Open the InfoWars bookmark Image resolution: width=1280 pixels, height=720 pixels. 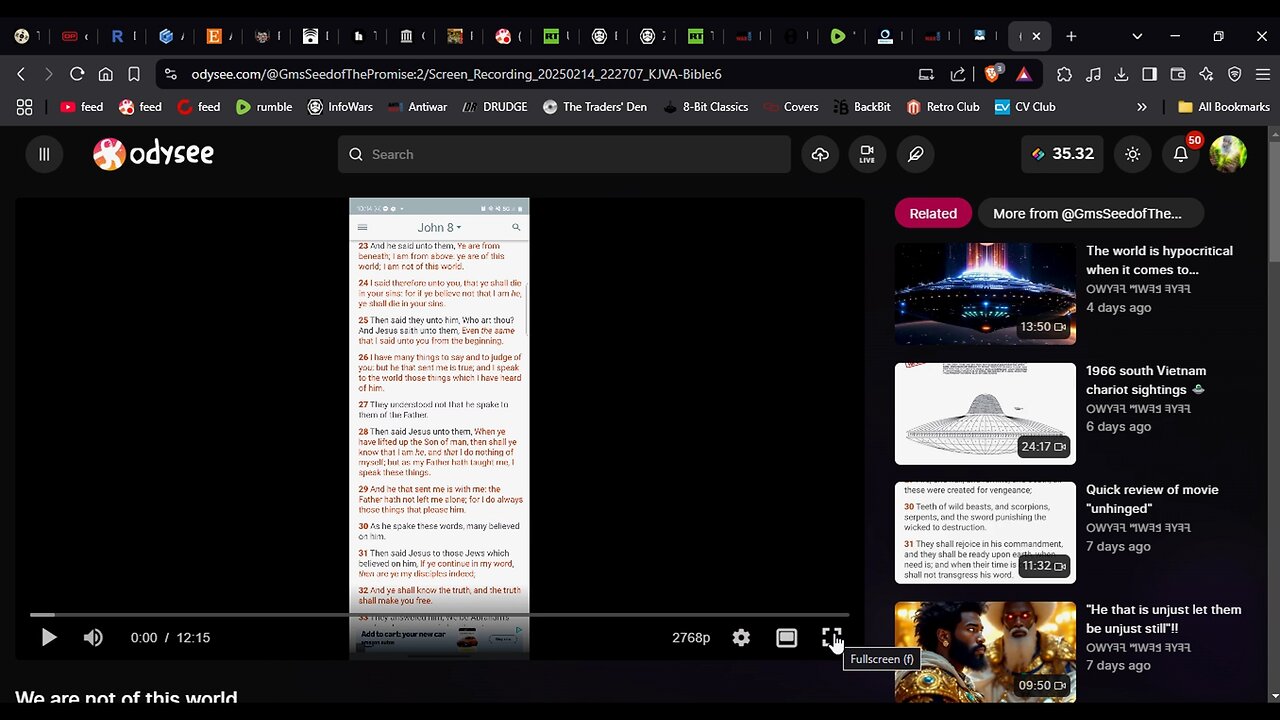(x=340, y=107)
